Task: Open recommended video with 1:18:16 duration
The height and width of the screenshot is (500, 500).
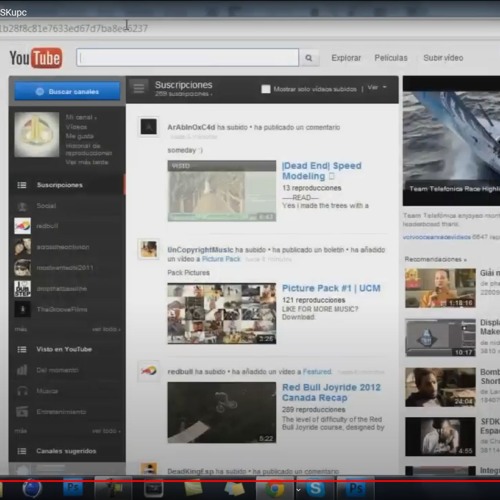Action: pos(440,288)
